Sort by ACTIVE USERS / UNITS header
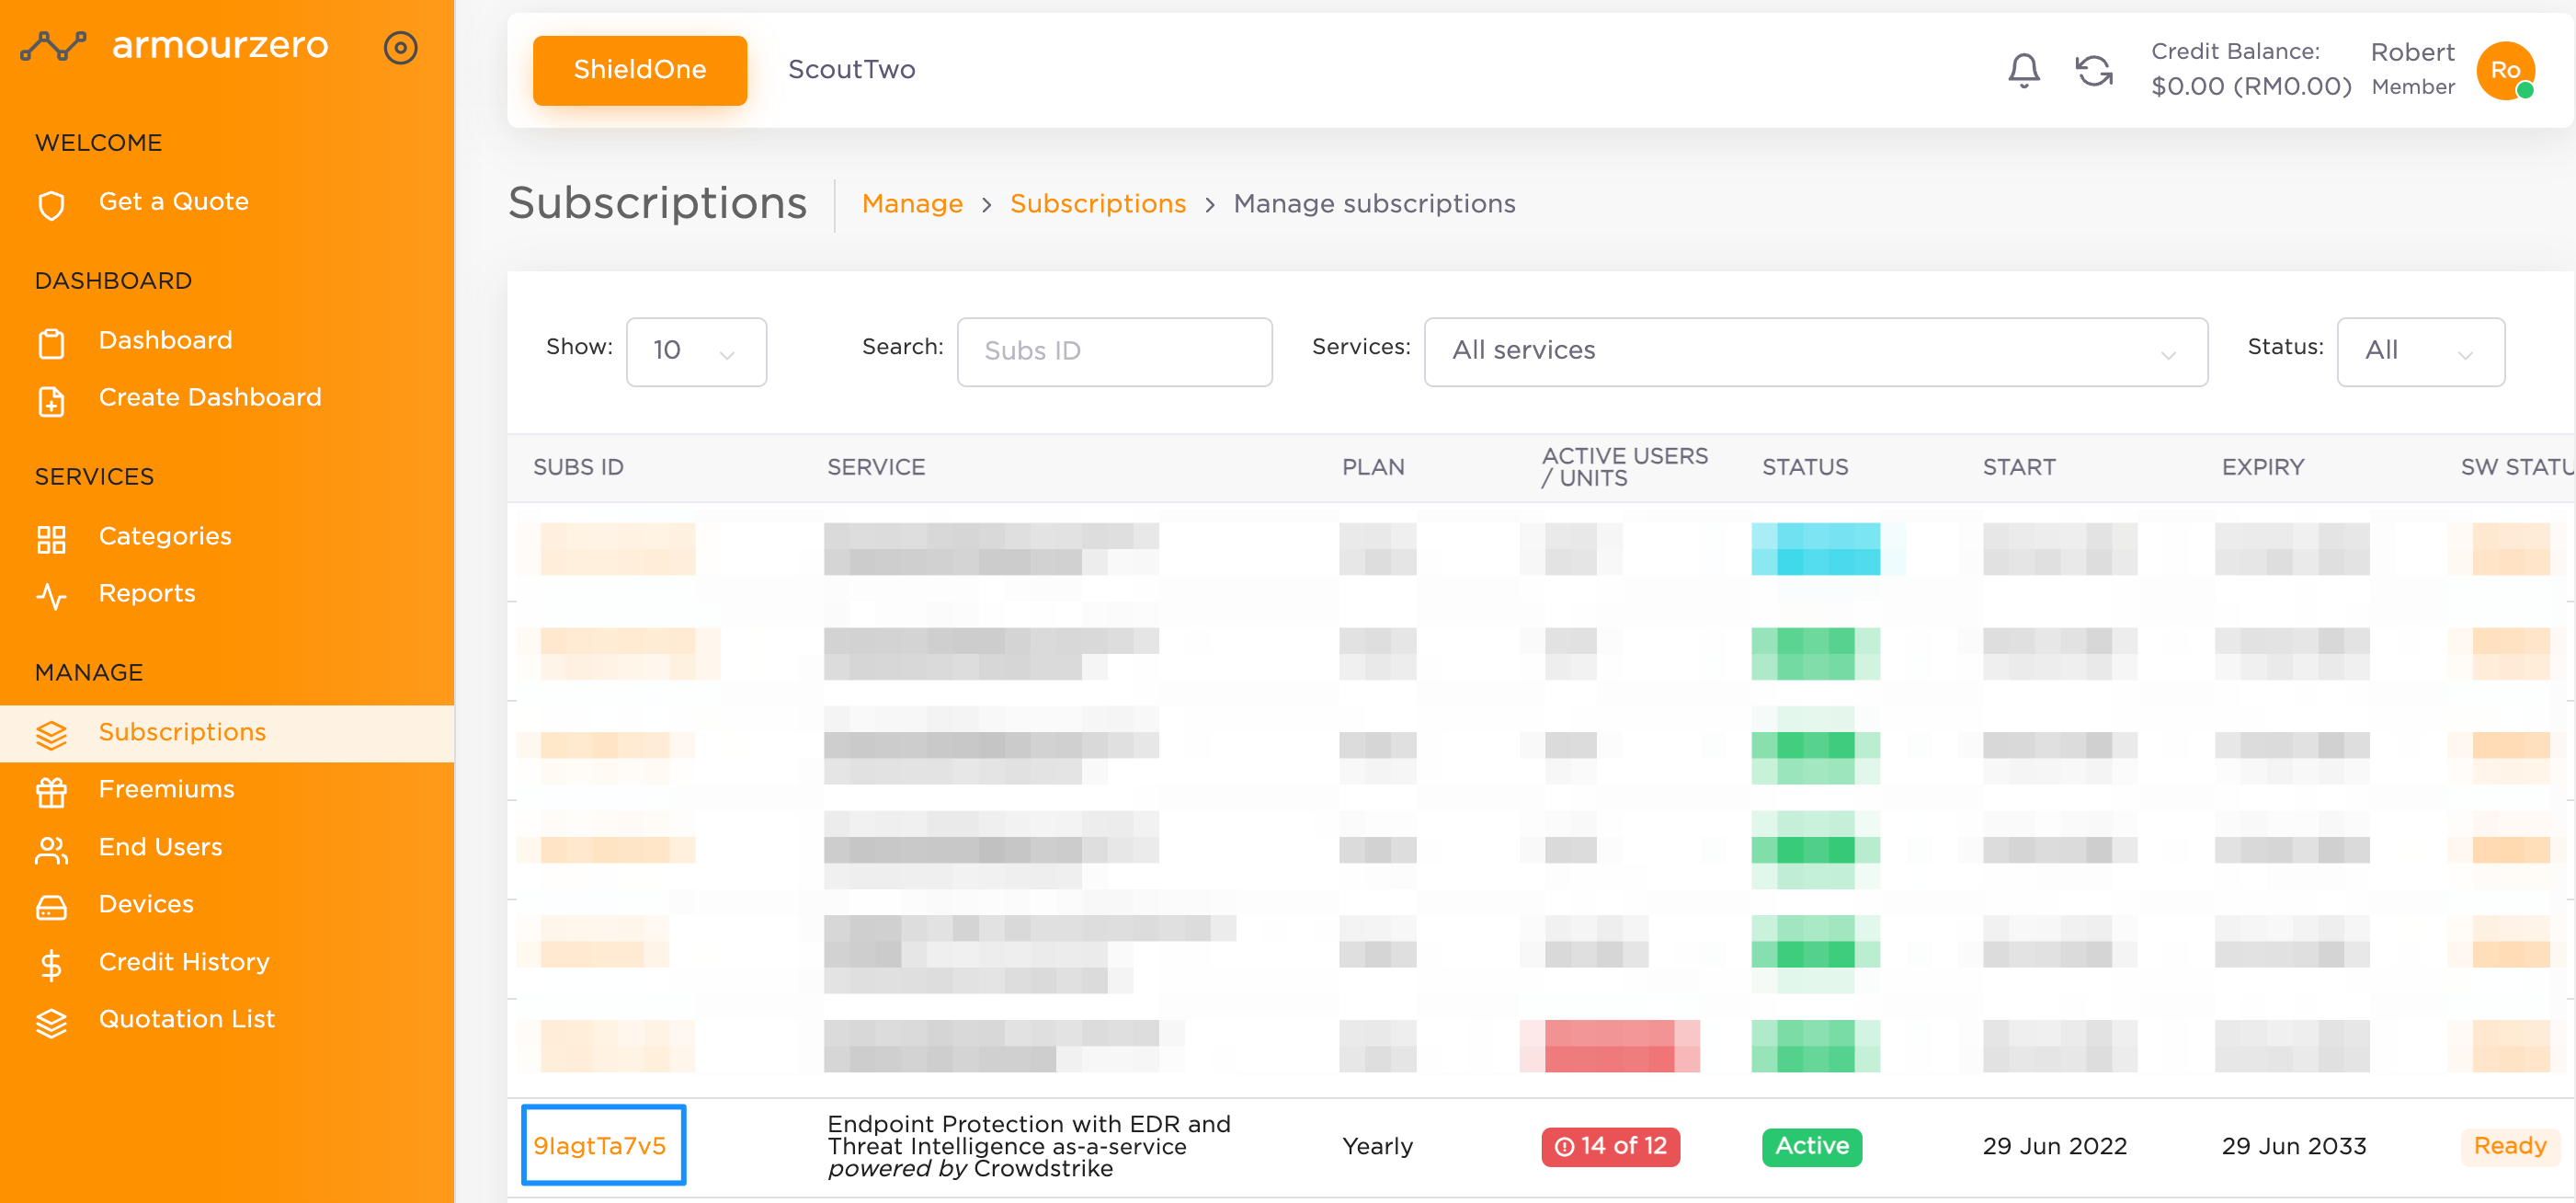 click(1625, 467)
